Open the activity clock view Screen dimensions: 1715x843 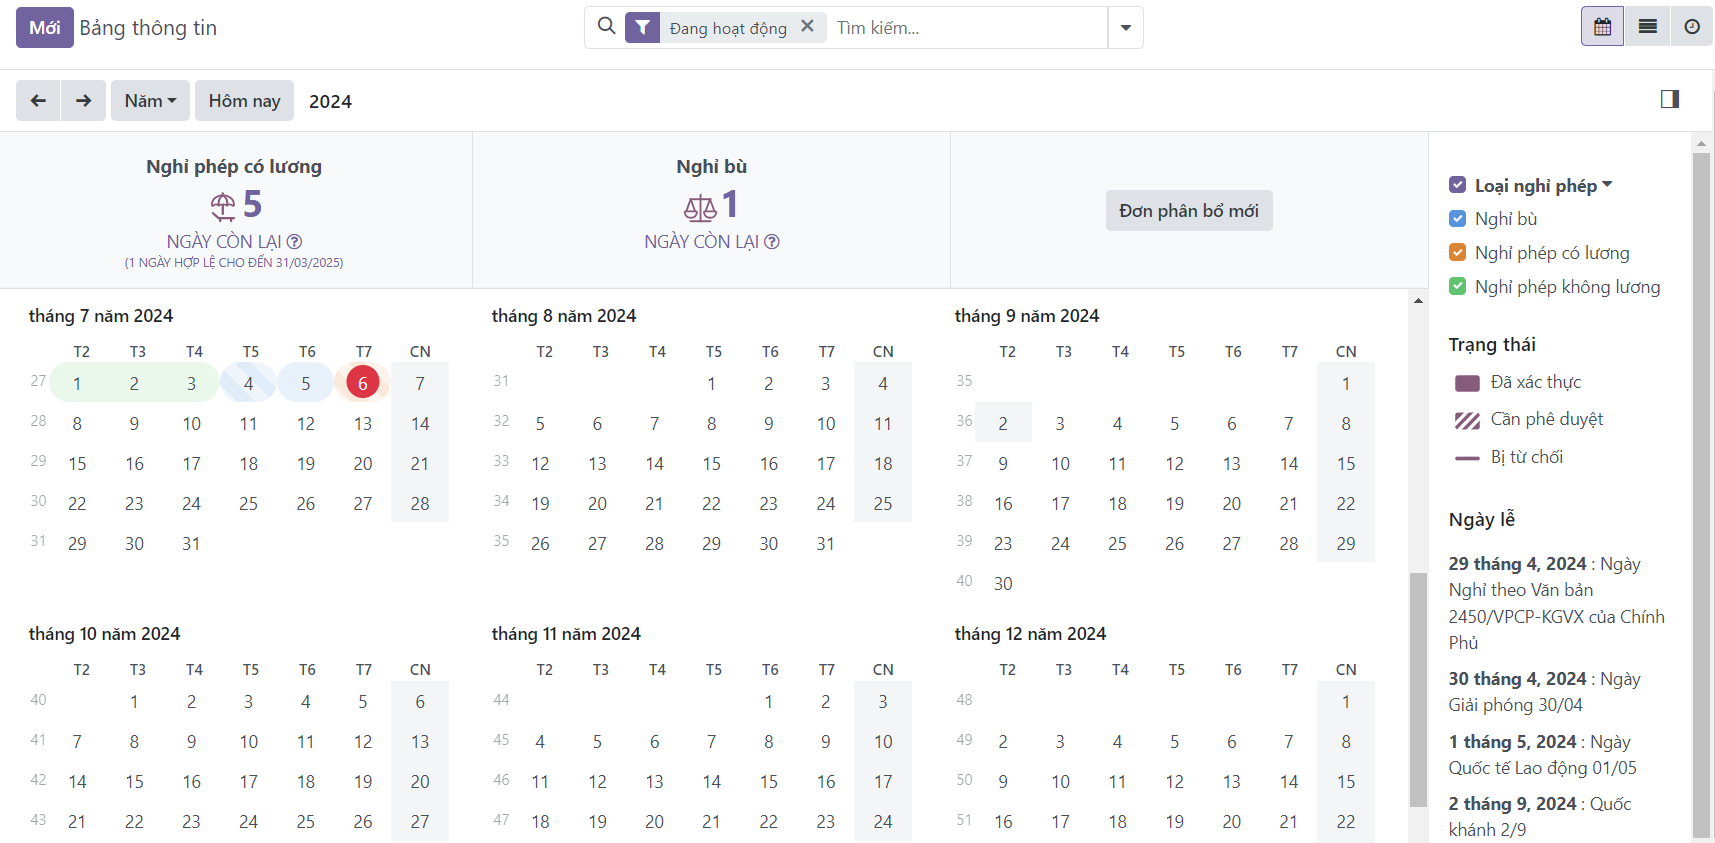coord(1692,27)
